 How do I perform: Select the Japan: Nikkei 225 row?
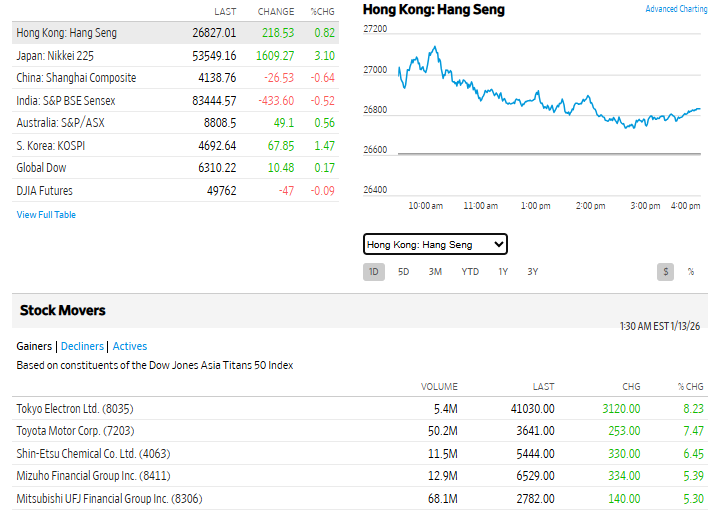pos(175,56)
